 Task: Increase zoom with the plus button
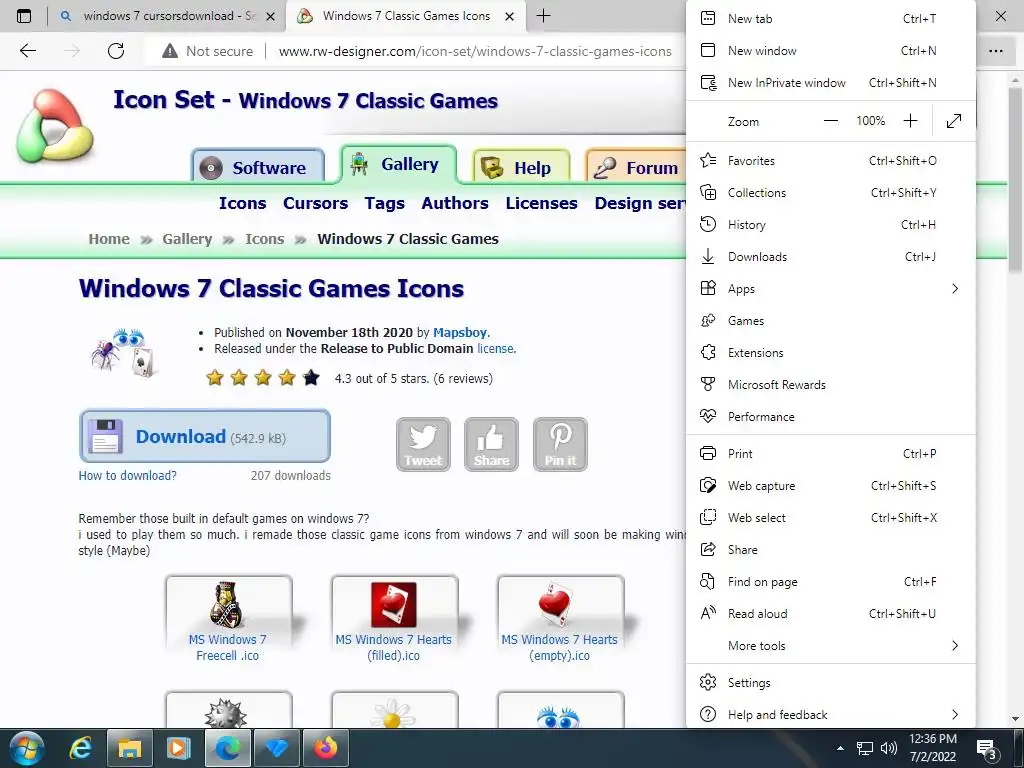point(910,121)
